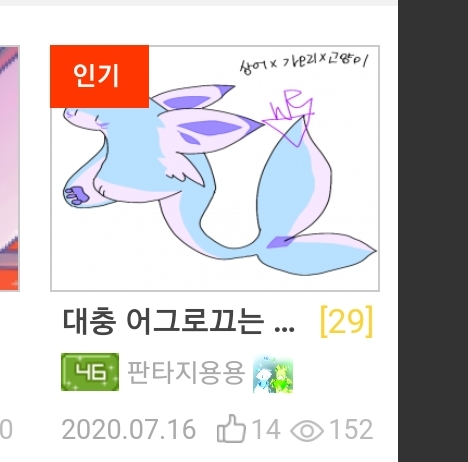This screenshot has height=462, width=468.
Task: Click the post date 2020.07.16
Action: point(129,429)
